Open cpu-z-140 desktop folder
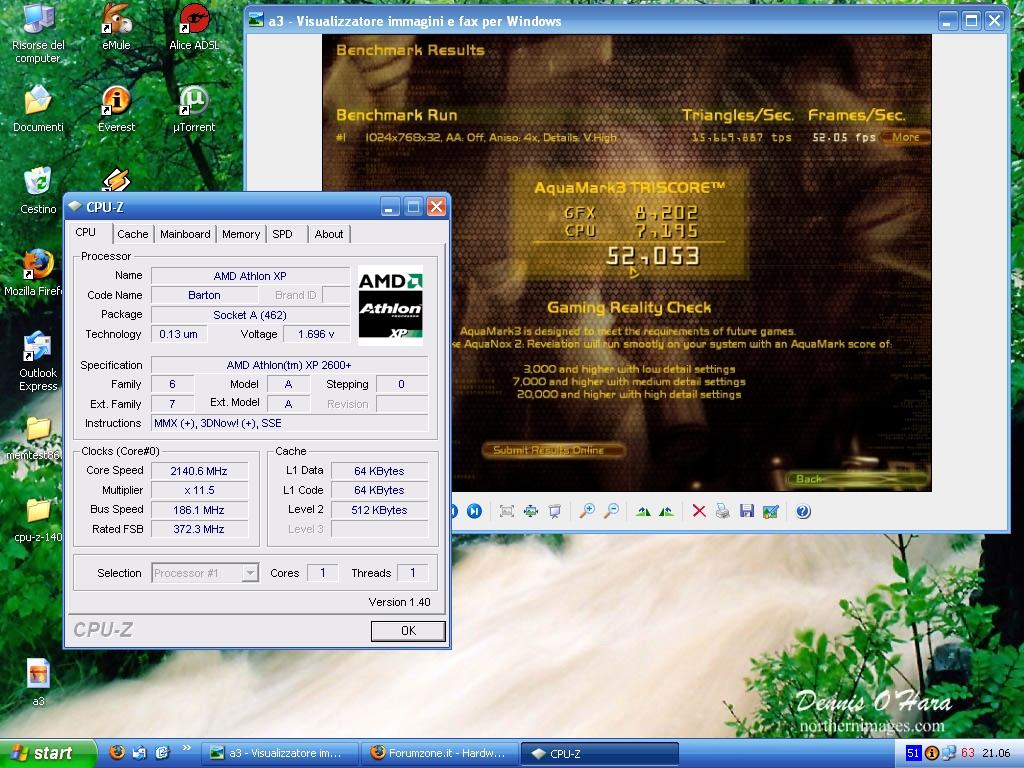This screenshot has height=768, width=1024. 38,520
